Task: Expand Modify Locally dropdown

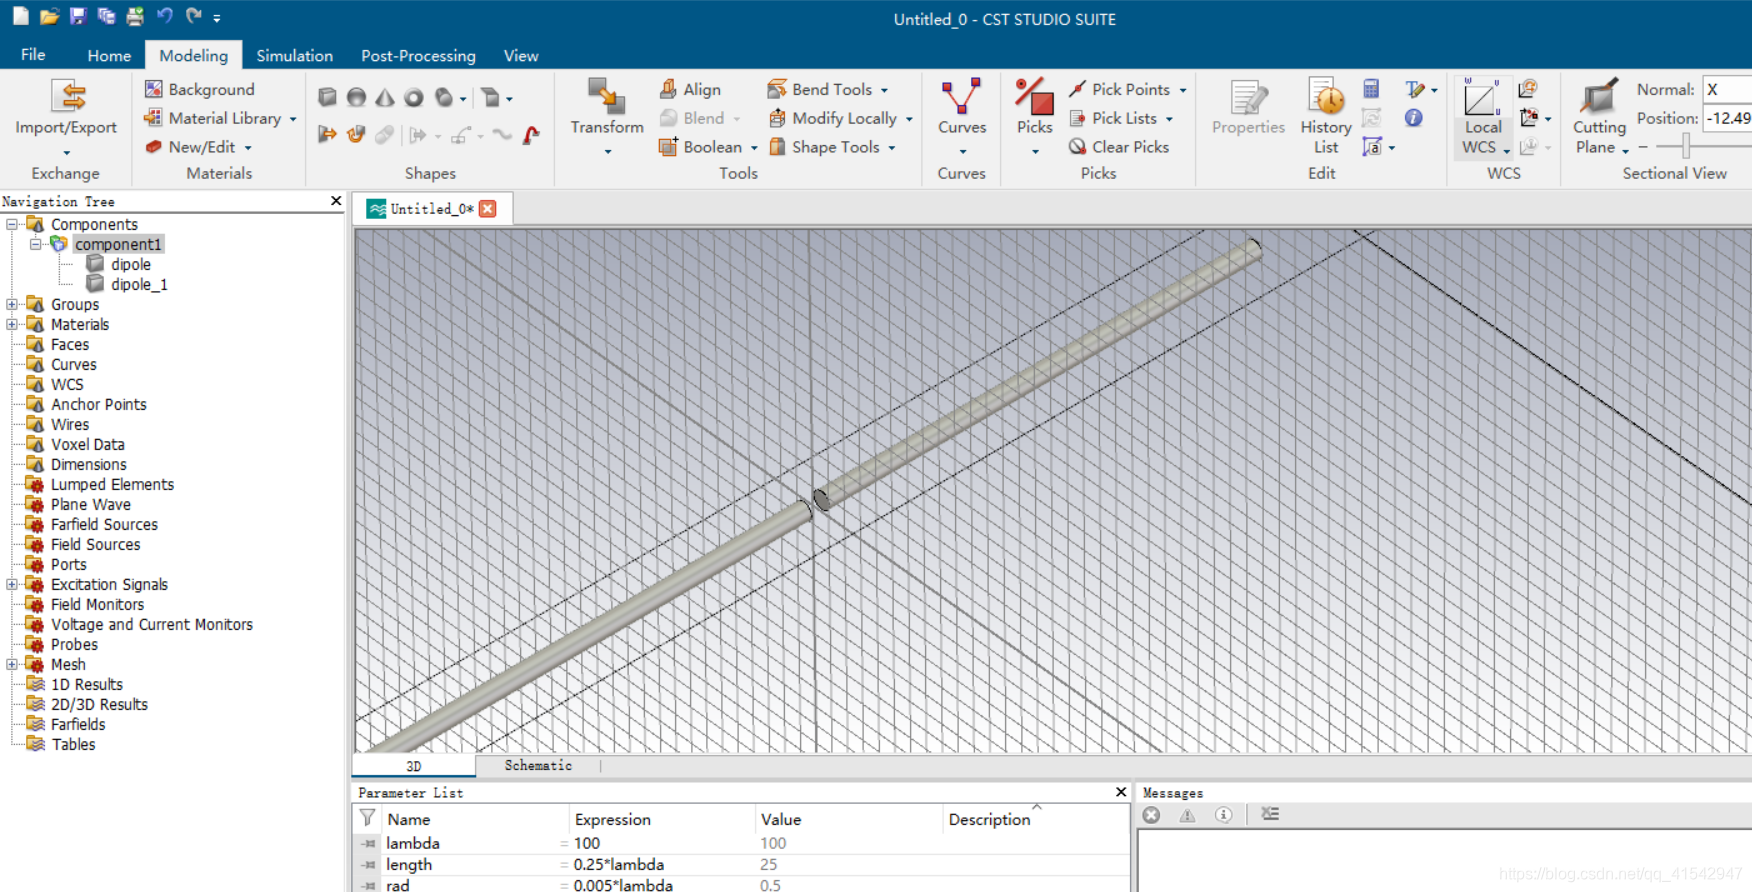Action: click(909, 119)
